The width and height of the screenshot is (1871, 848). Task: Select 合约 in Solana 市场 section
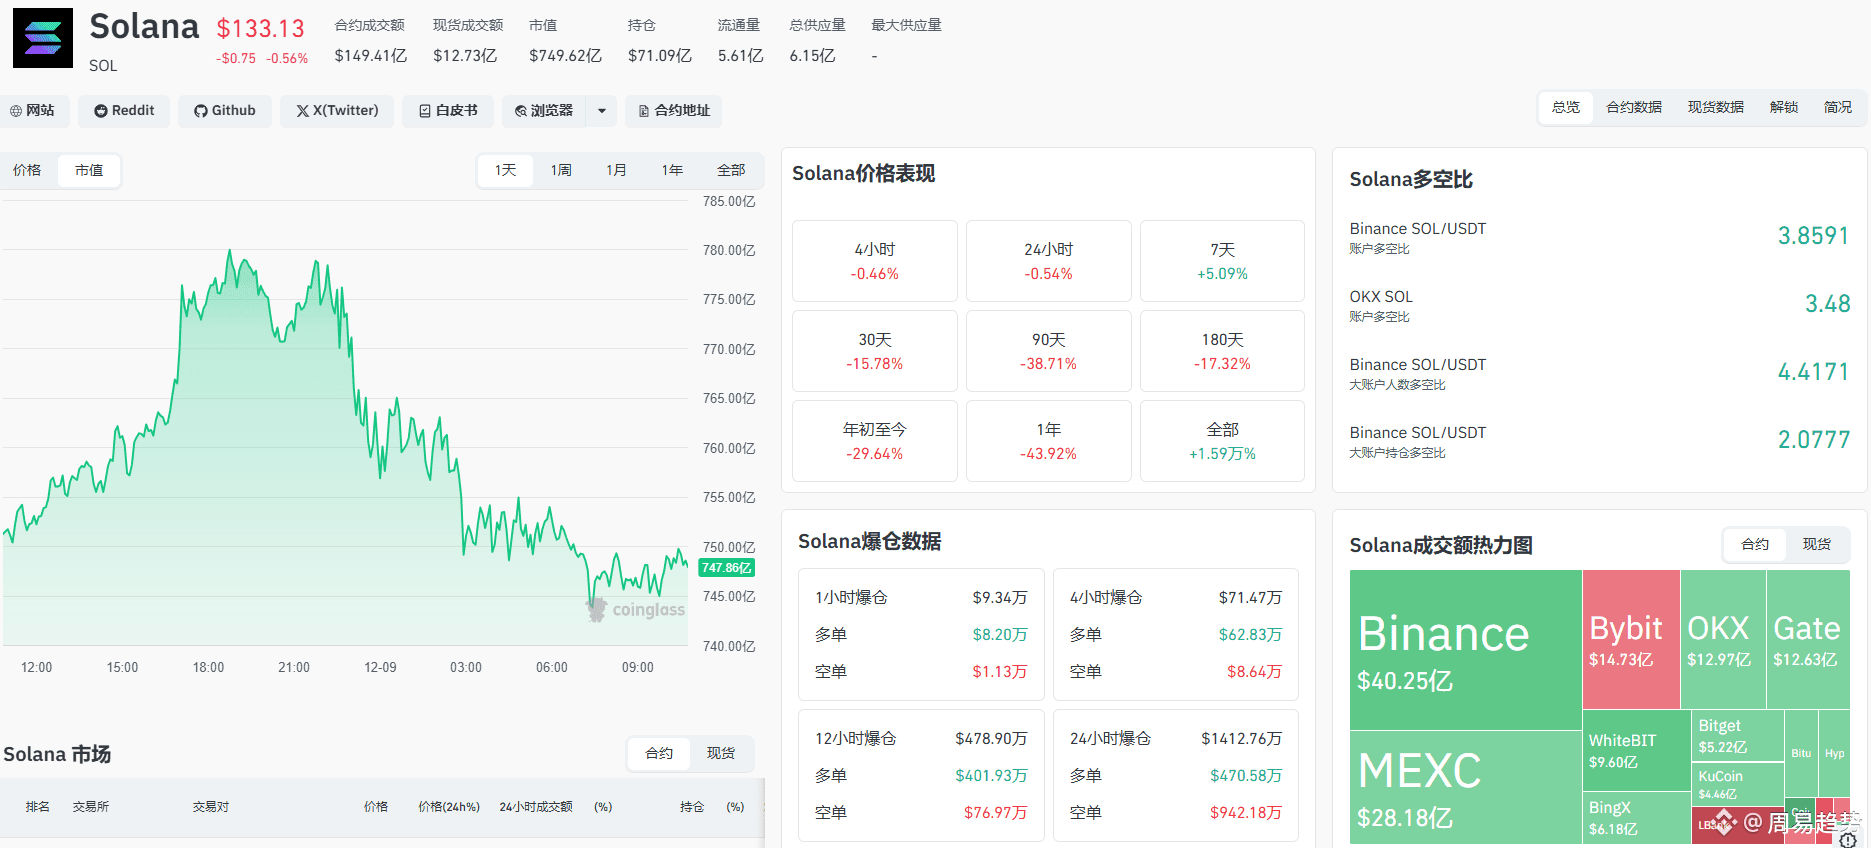pyautogui.click(x=659, y=754)
